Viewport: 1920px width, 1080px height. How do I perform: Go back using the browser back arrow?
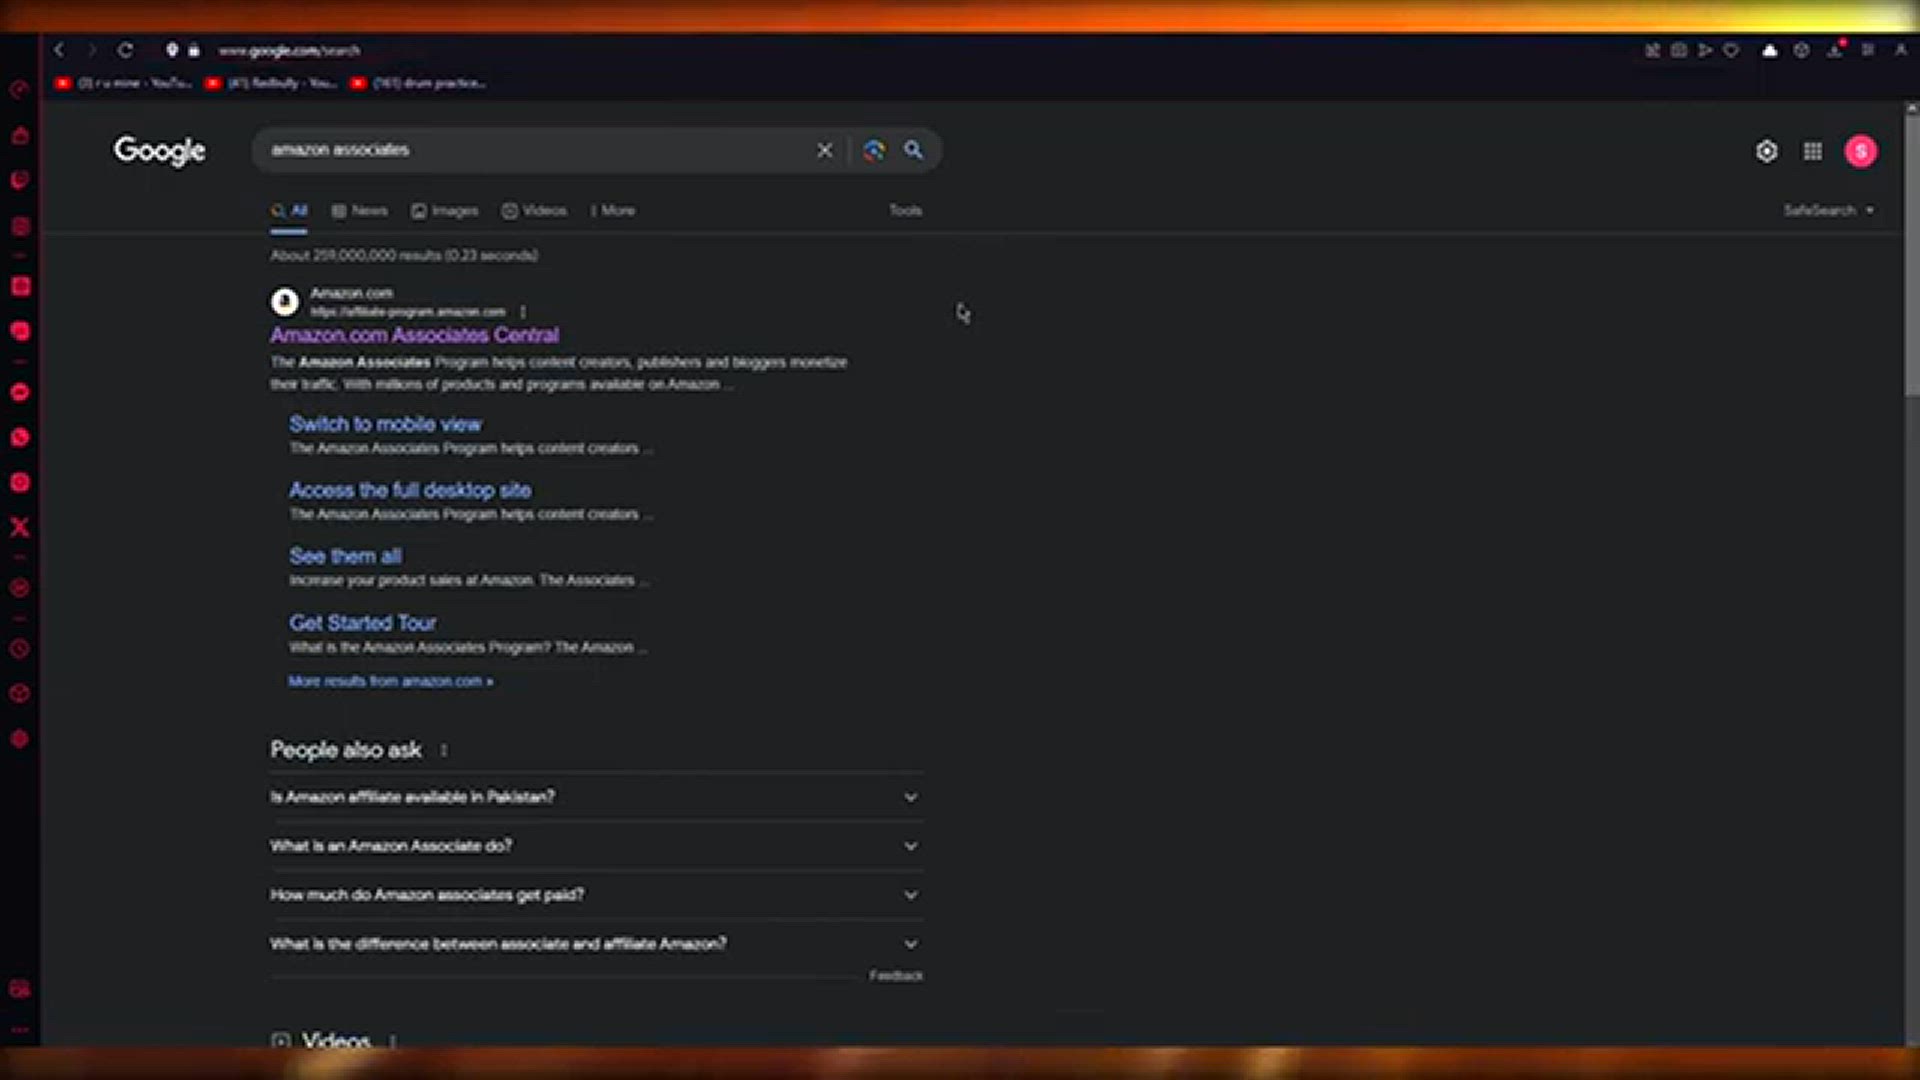click(x=59, y=50)
